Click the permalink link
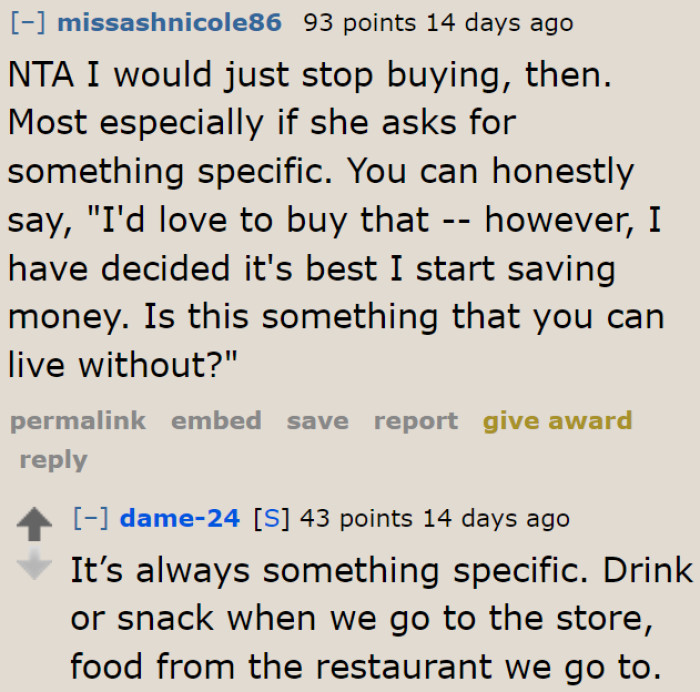The image size is (700, 692). click(78, 421)
